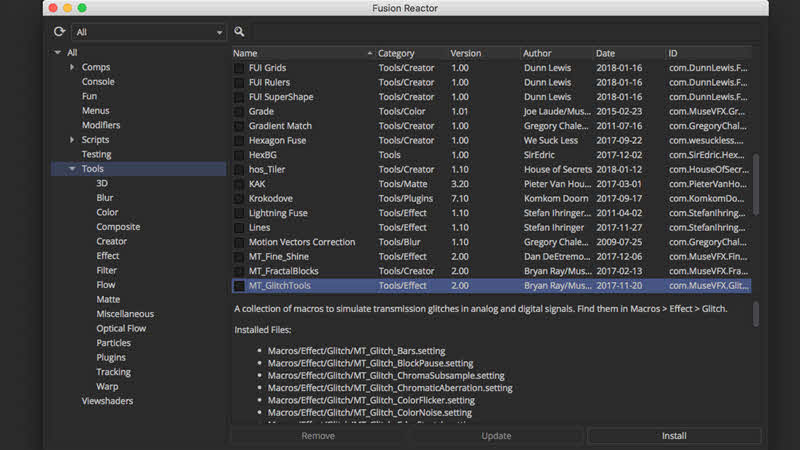This screenshot has width=800, height=450.
Task: Sort the list by Name column
Action: pos(303,53)
